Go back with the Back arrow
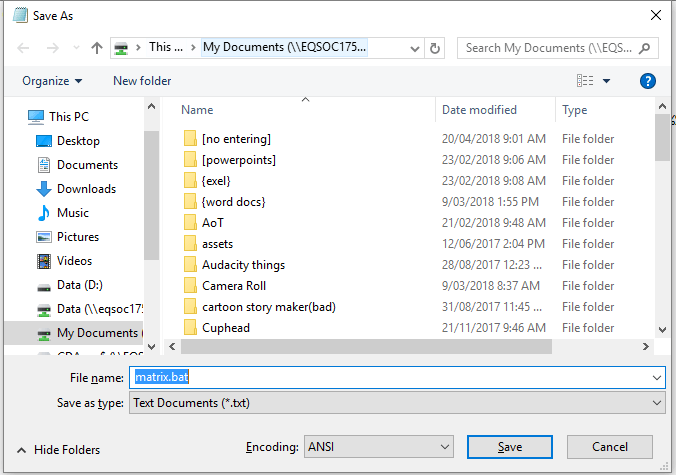 pos(23,48)
